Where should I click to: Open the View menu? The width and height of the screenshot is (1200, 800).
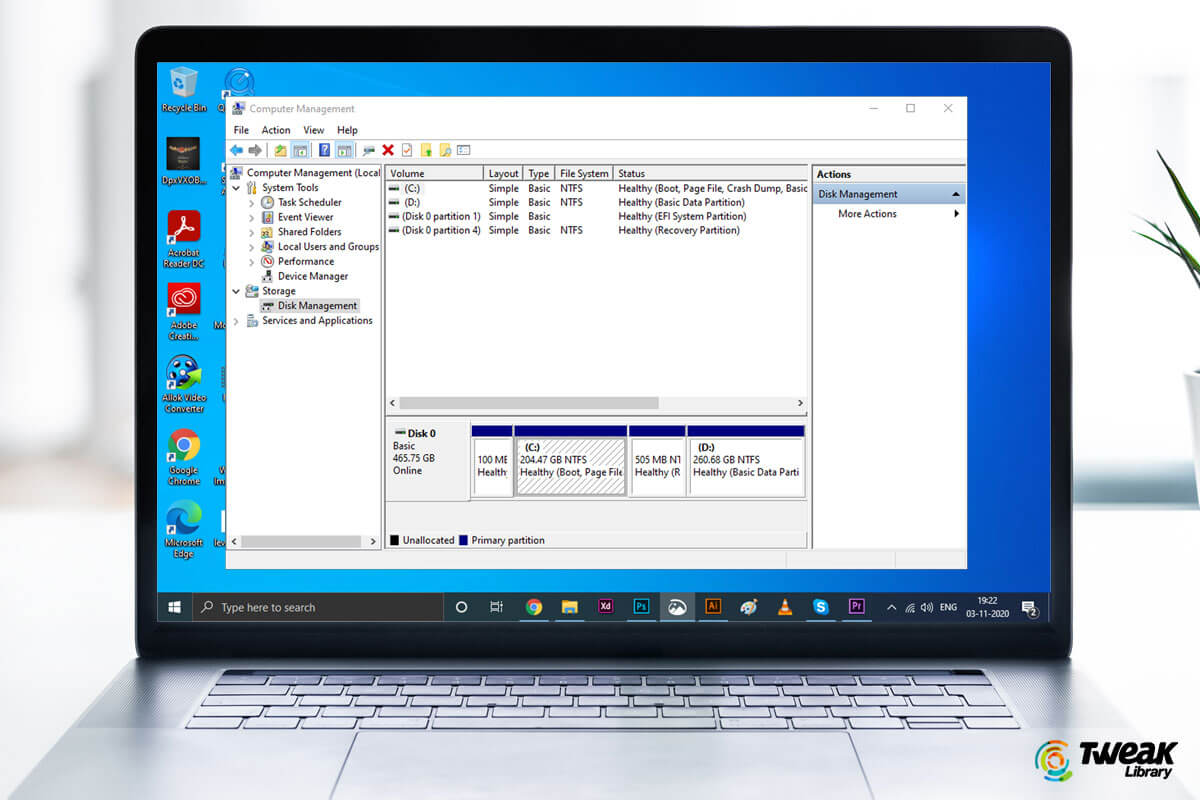pos(313,130)
